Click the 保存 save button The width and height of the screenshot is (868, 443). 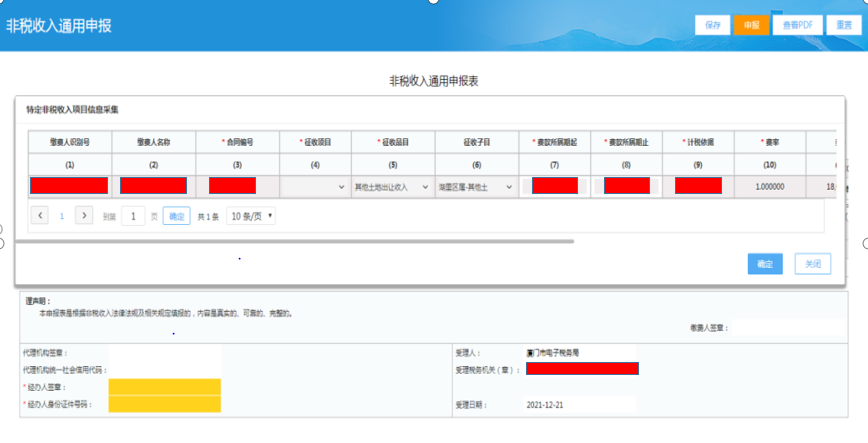[x=712, y=25]
